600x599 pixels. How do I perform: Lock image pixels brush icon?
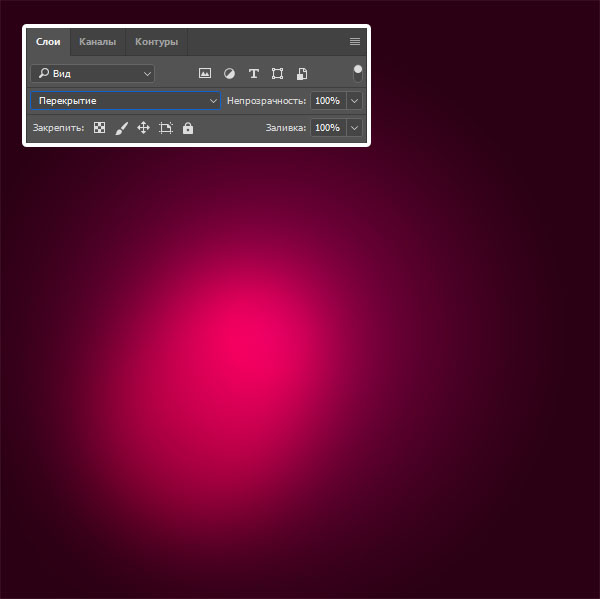pos(122,128)
